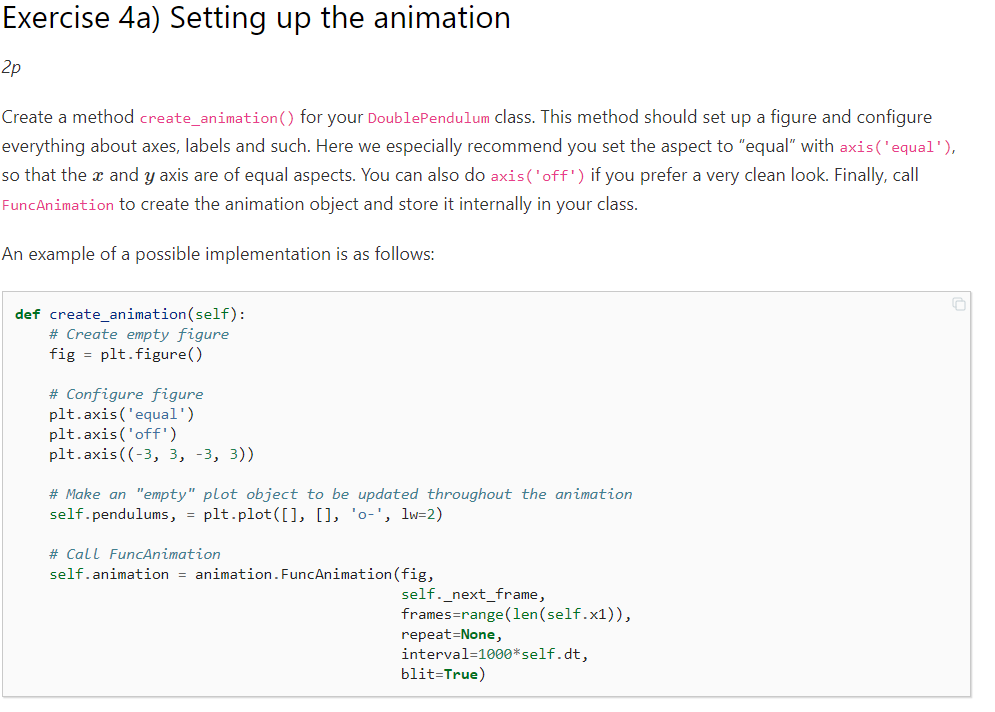The image size is (995, 712).
Task: Select the repeat=None argument line
Action: tap(450, 633)
